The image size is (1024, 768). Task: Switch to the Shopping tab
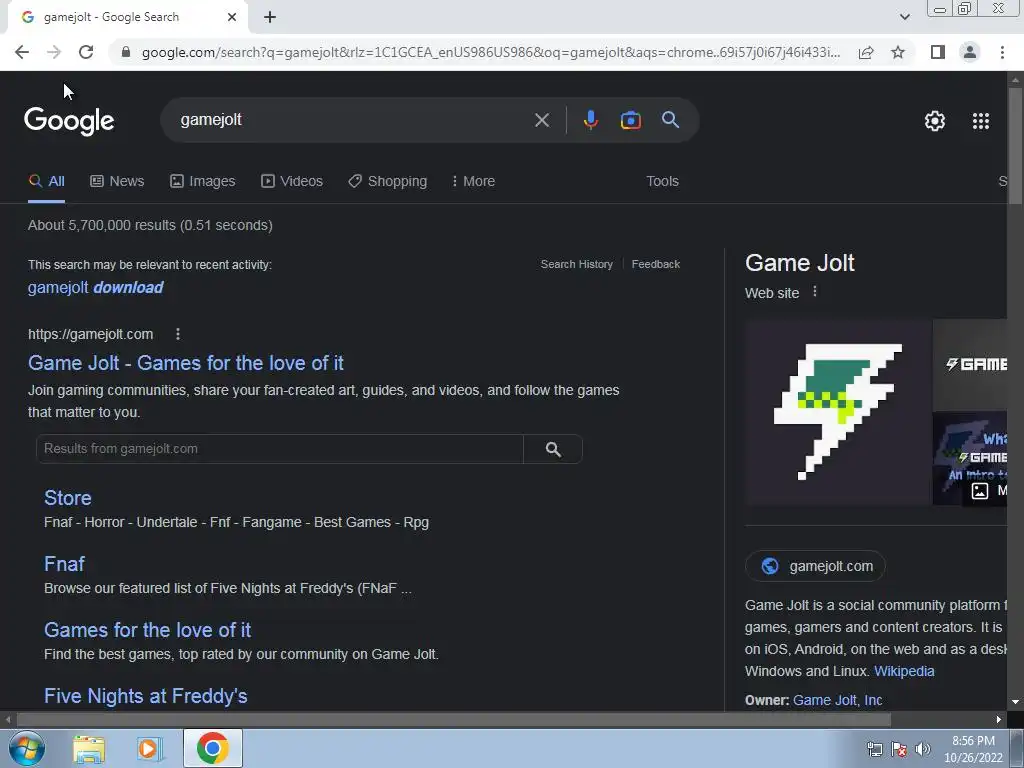(388, 182)
